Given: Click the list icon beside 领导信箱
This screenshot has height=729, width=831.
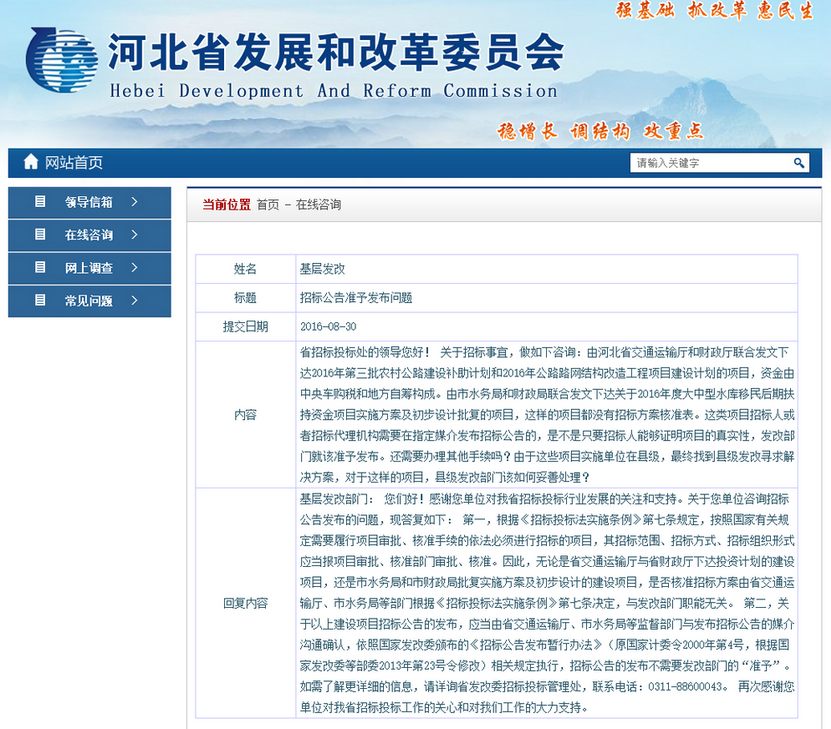Looking at the screenshot, I should click(40, 201).
